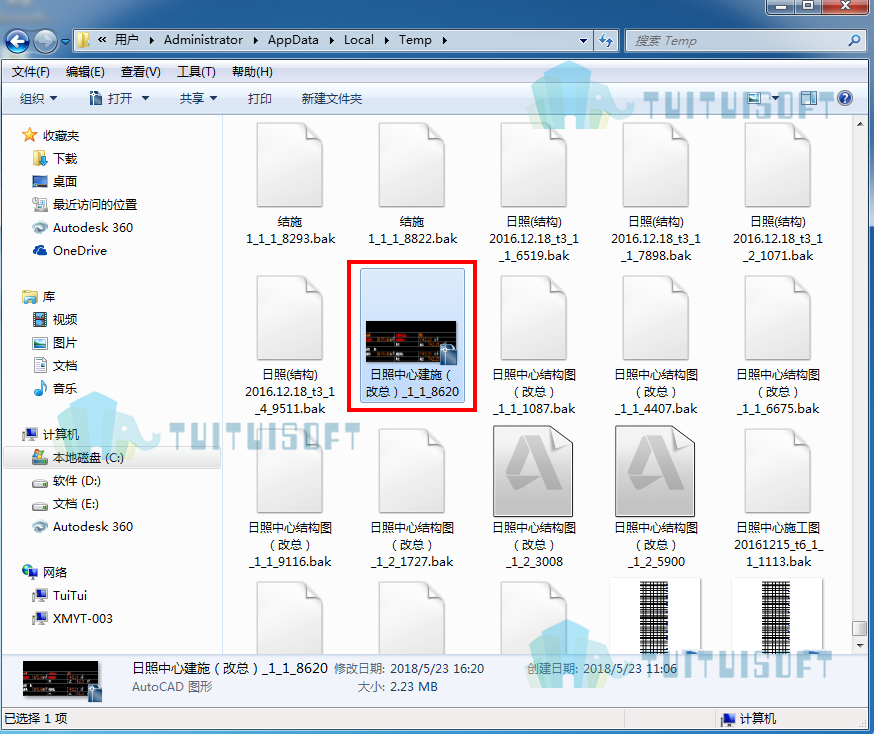This screenshot has height=734, width=874.
Task: Select the AutoCAD file 日照中心结构图（改总）_1_2_3008
Action: click(x=533, y=471)
